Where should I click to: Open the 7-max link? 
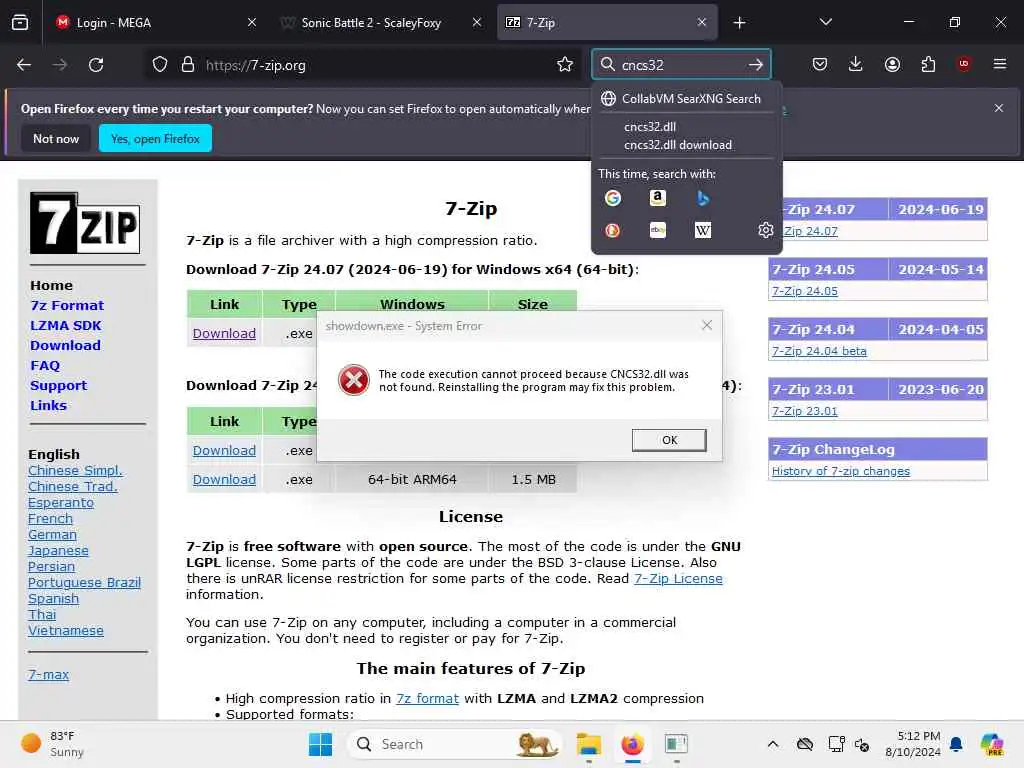point(48,675)
